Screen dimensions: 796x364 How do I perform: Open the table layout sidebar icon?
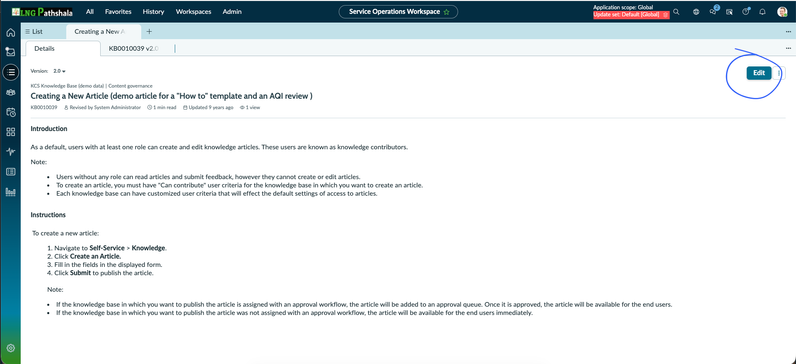pyautogui.click(x=11, y=172)
